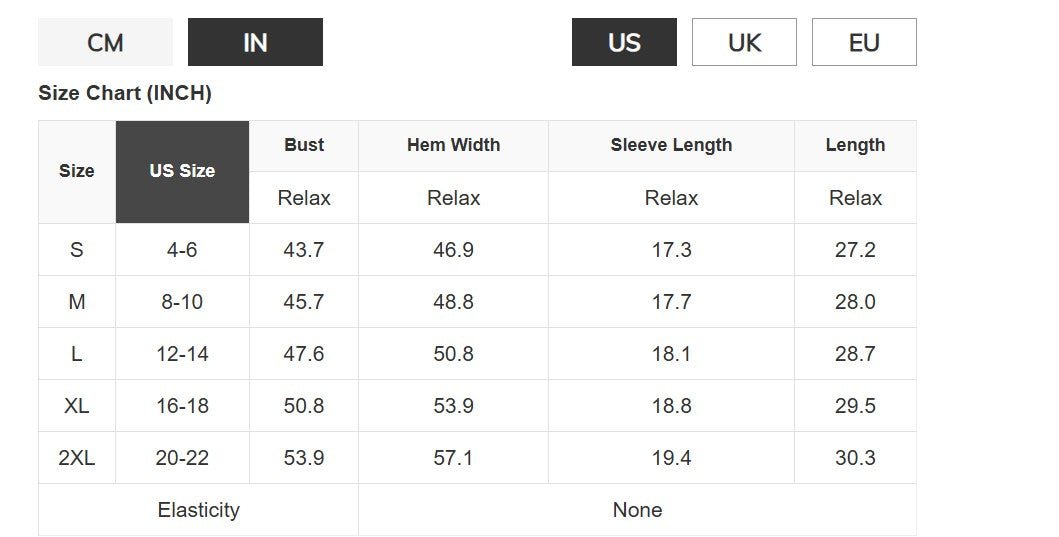This screenshot has width=1059, height=537.
Task: Click the Elasticity row label
Action: pos(199,509)
